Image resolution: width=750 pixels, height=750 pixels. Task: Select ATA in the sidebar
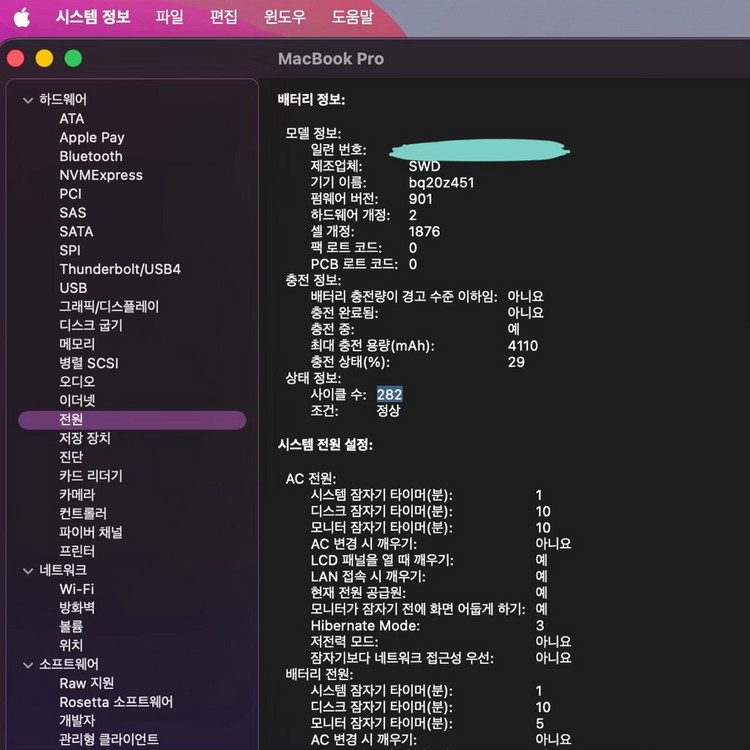coord(72,119)
